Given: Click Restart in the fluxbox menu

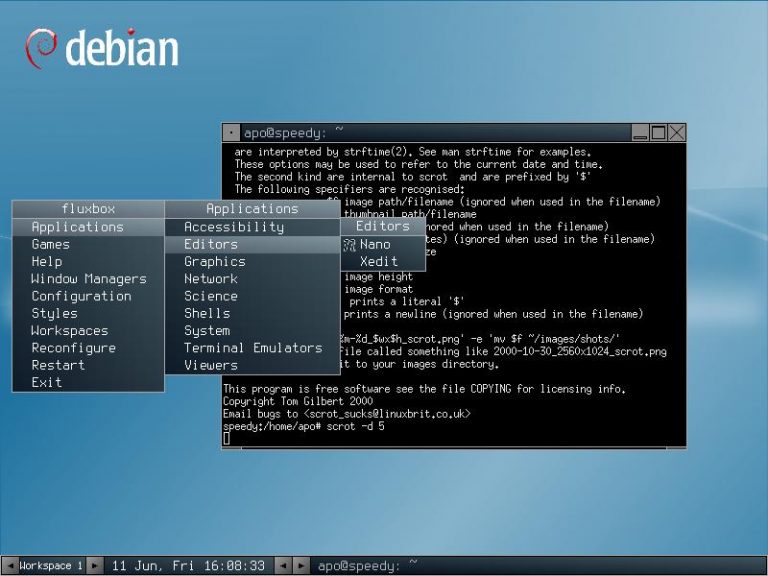Looking at the screenshot, I should (58, 365).
